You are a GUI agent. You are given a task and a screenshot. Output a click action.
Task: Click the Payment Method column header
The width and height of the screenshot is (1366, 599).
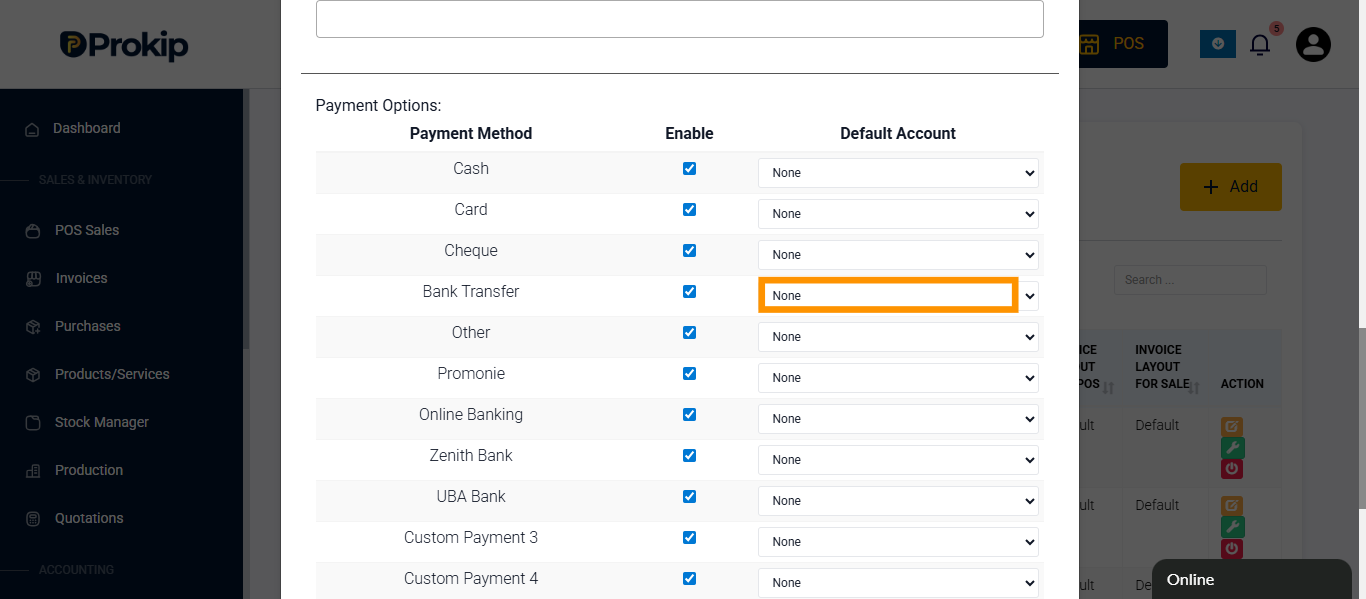coord(471,133)
